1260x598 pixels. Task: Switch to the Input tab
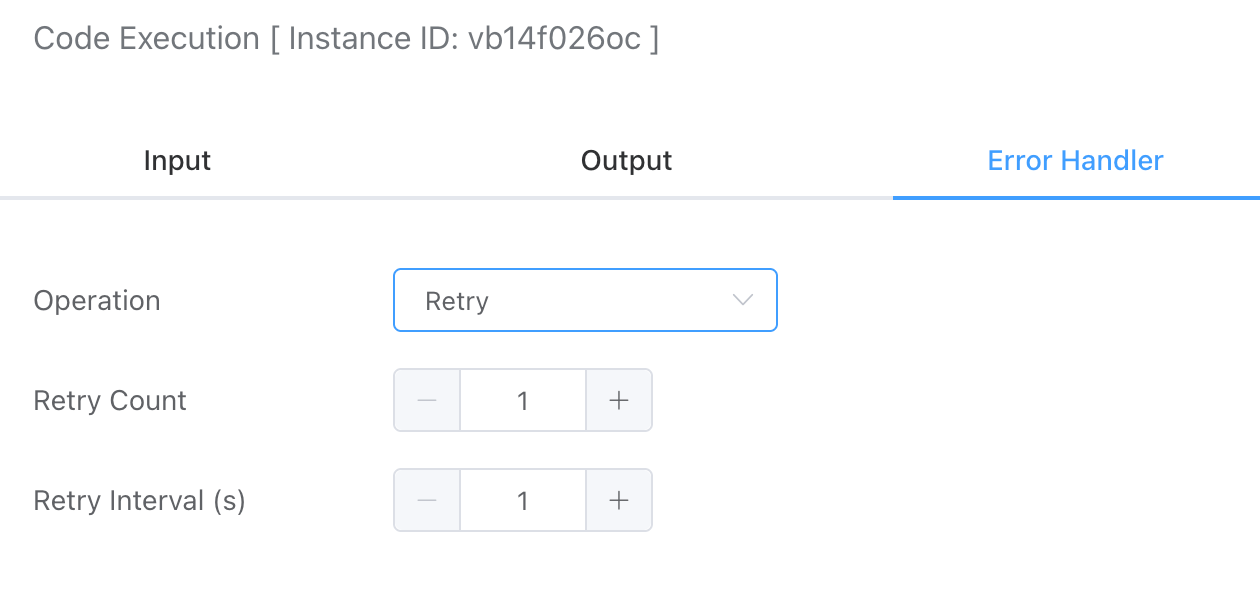pyautogui.click(x=177, y=161)
